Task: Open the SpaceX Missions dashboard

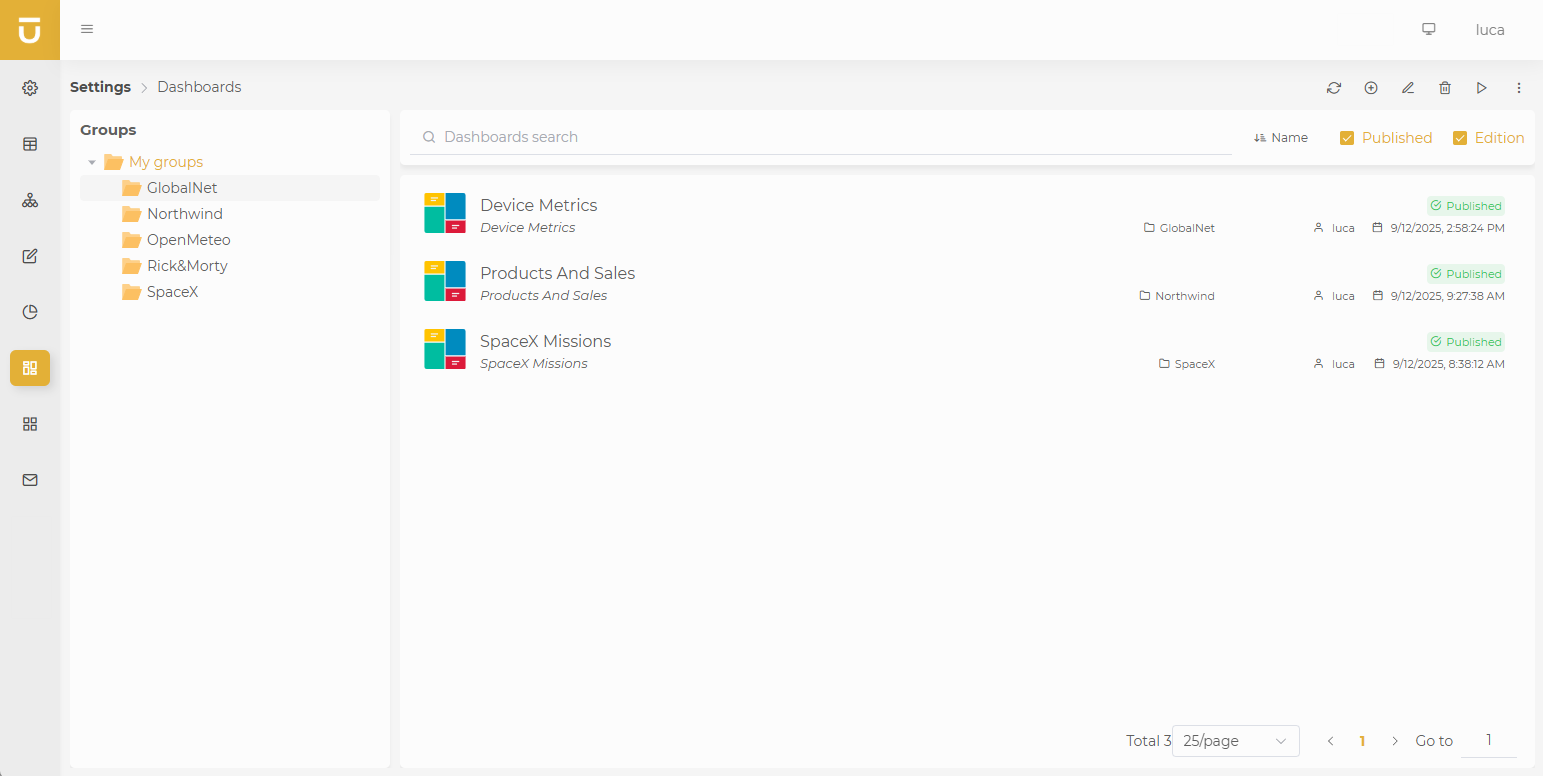Action: 545,341
